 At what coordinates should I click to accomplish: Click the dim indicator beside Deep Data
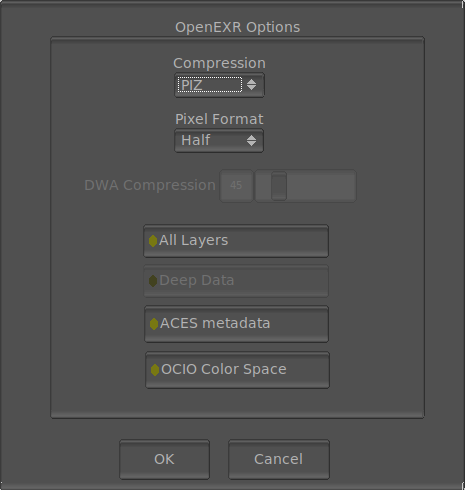pos(153,281)
